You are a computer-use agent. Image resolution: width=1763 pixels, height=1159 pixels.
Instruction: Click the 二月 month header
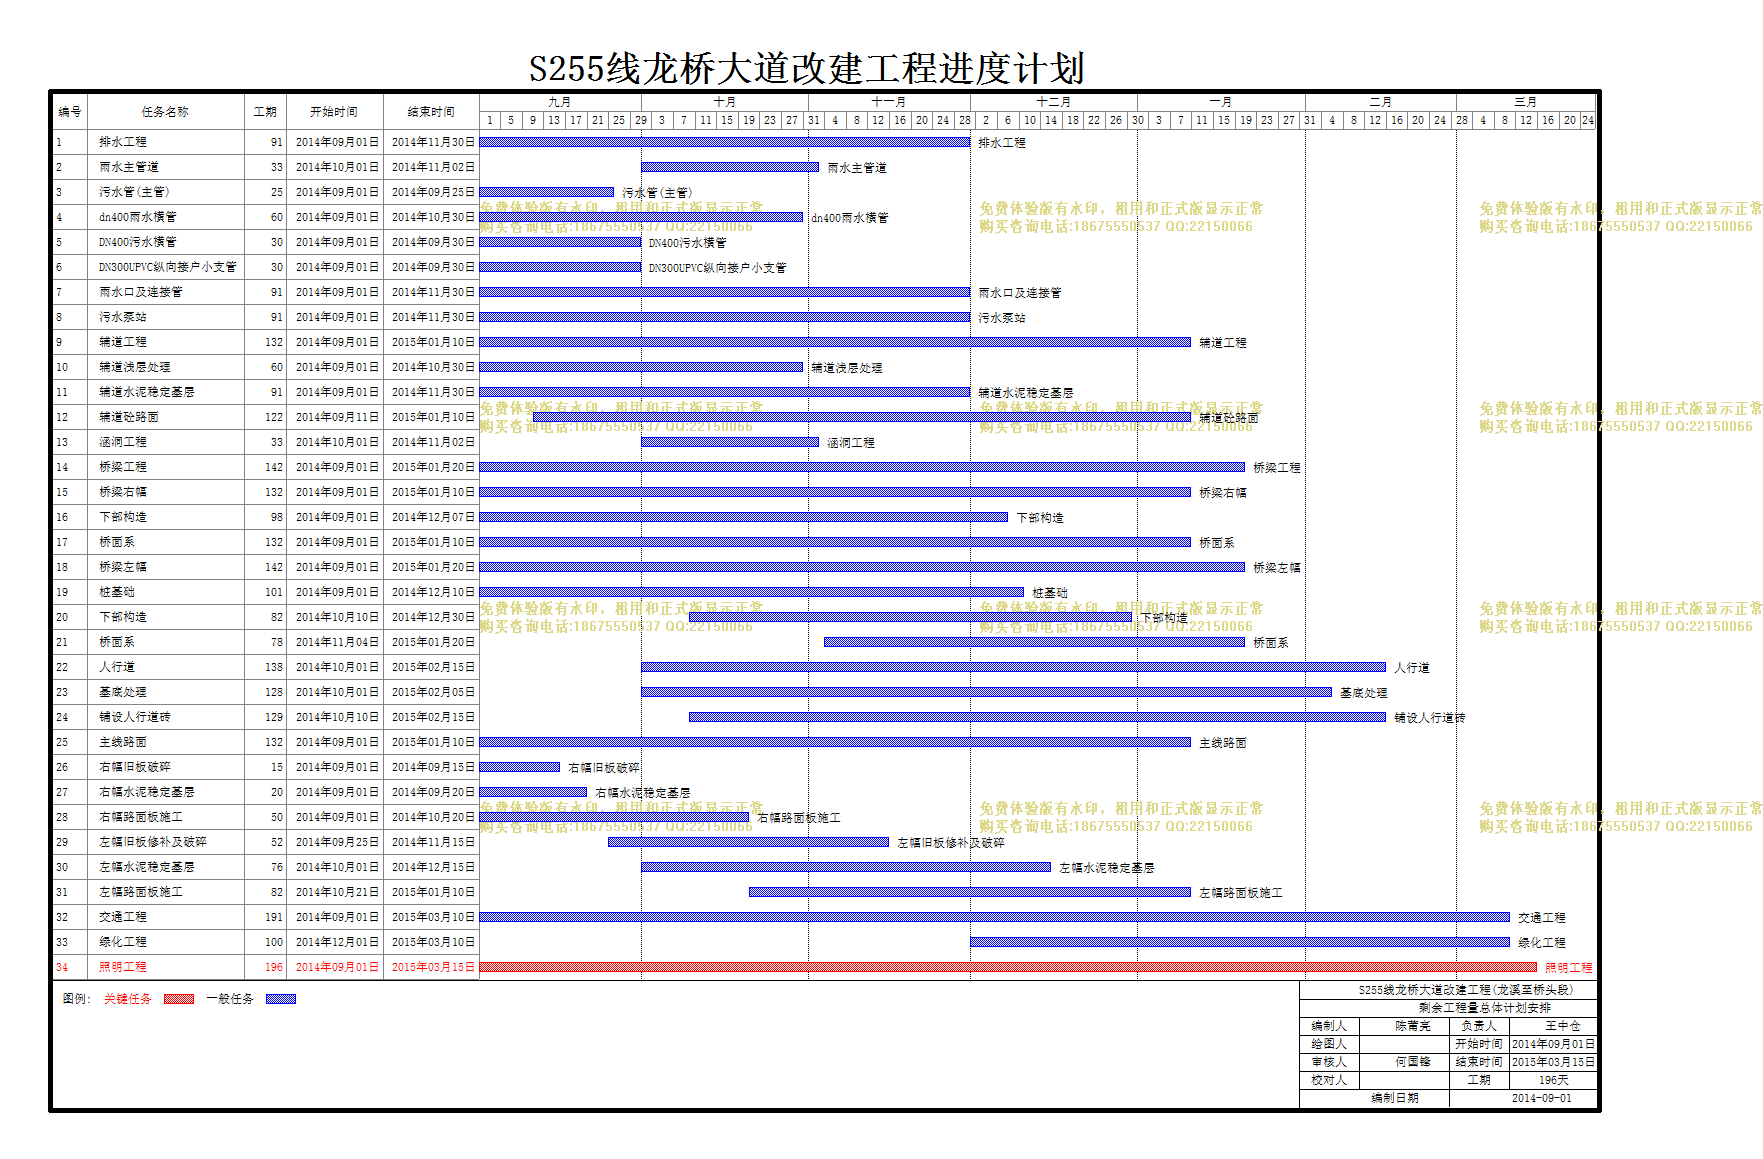tap(1381, 102)
